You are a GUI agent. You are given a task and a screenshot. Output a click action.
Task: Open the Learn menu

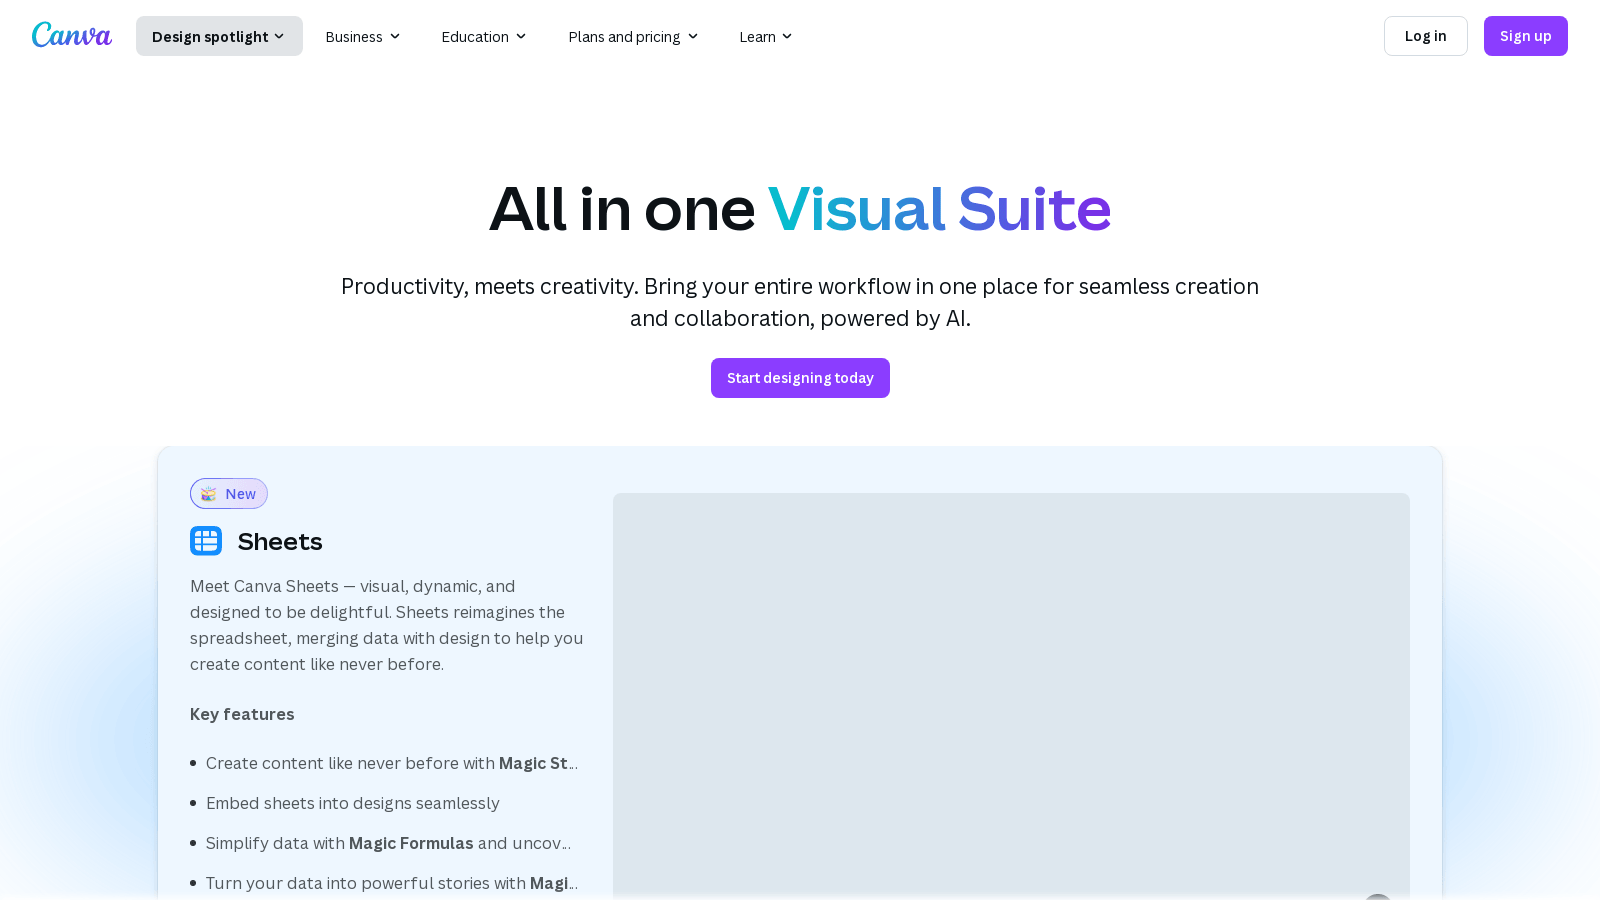point(766,36)
